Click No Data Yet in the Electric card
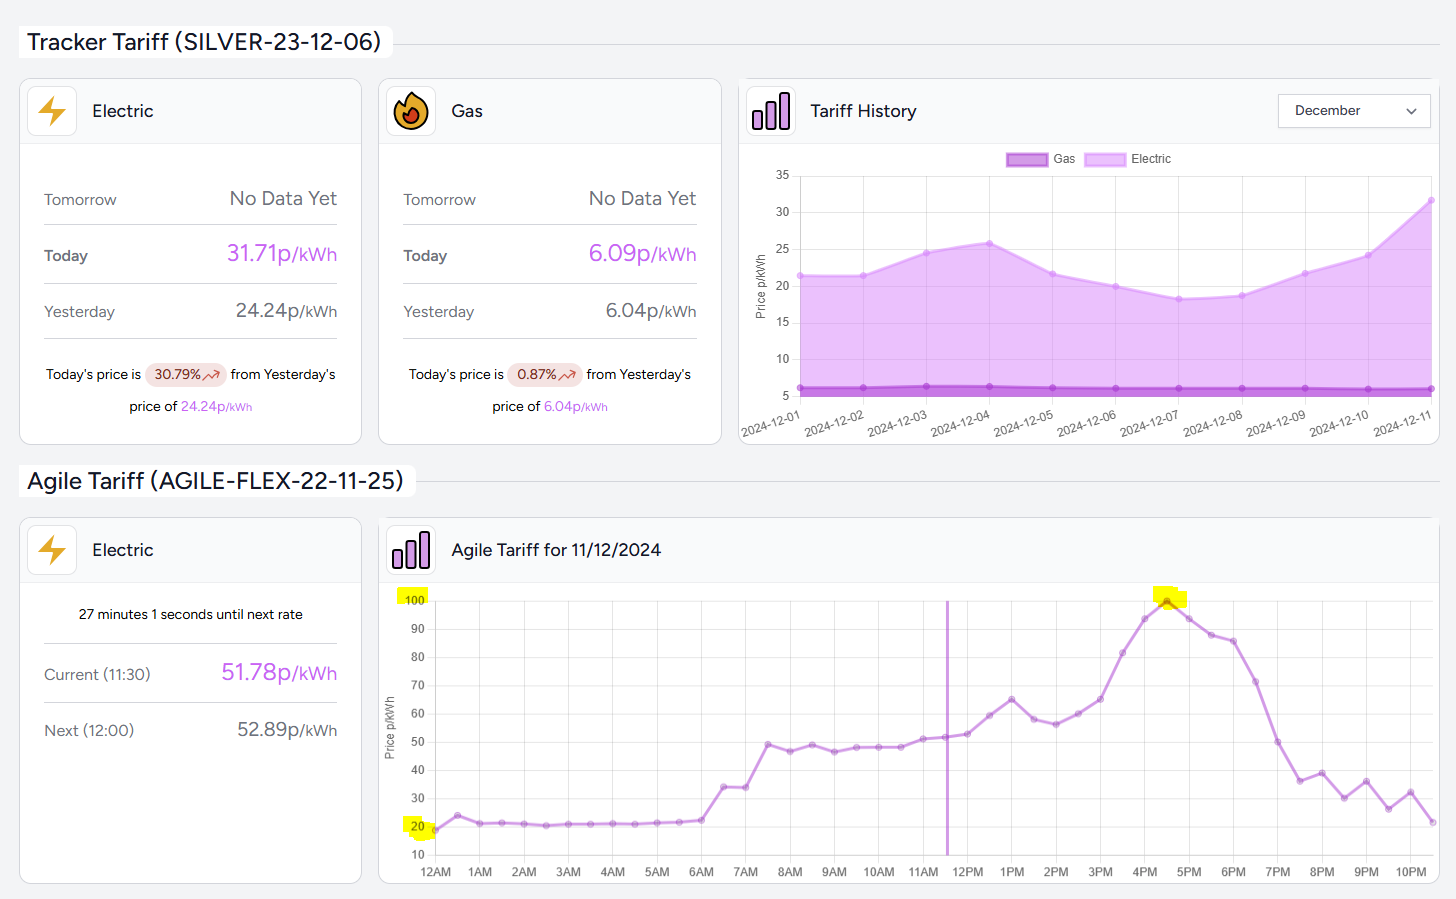Viewport: 1456px width, 899px height. [x=283, y=198]
